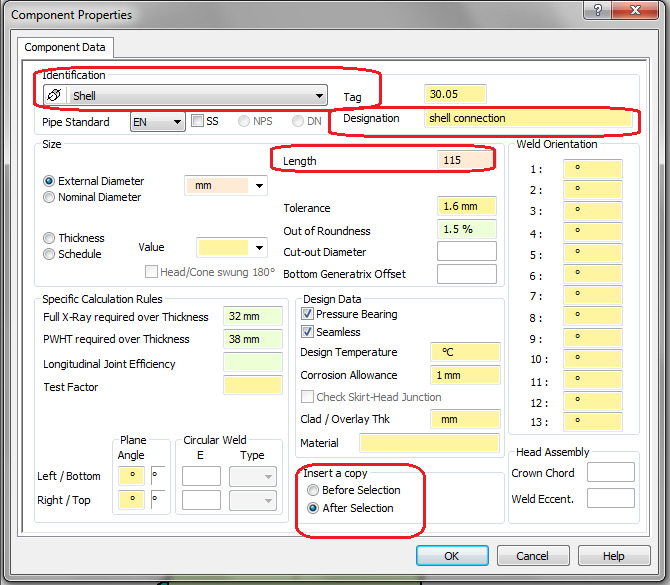Click Weld Orientation field 5
The image size is (670, 585).
point(593,253)
